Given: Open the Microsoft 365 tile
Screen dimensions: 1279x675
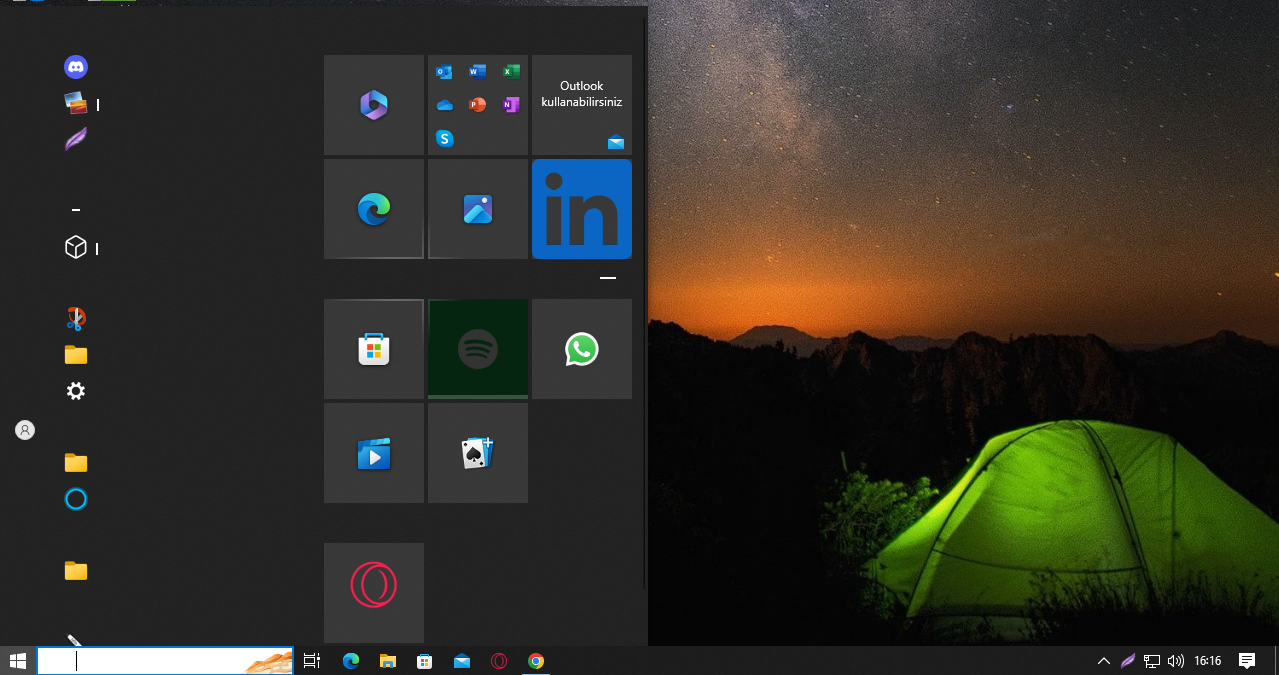Looking at the screenshot, I should [x=374, y=105].
